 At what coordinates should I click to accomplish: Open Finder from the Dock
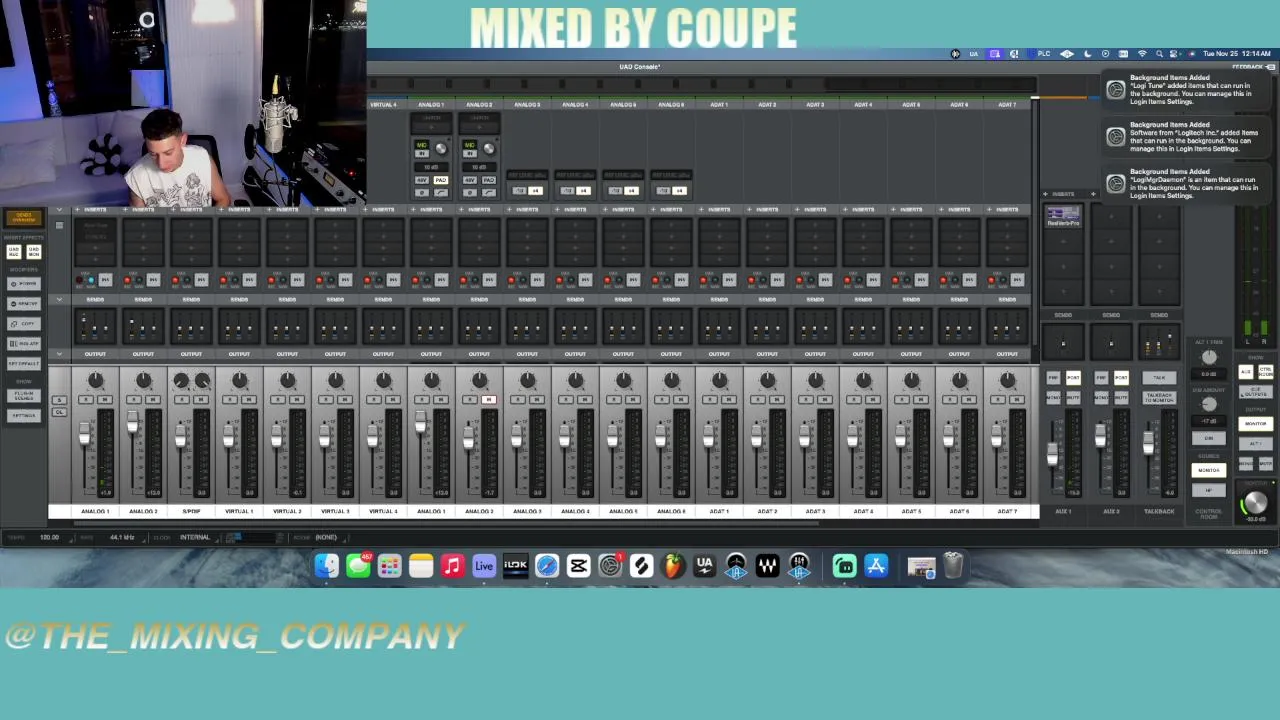326,566
